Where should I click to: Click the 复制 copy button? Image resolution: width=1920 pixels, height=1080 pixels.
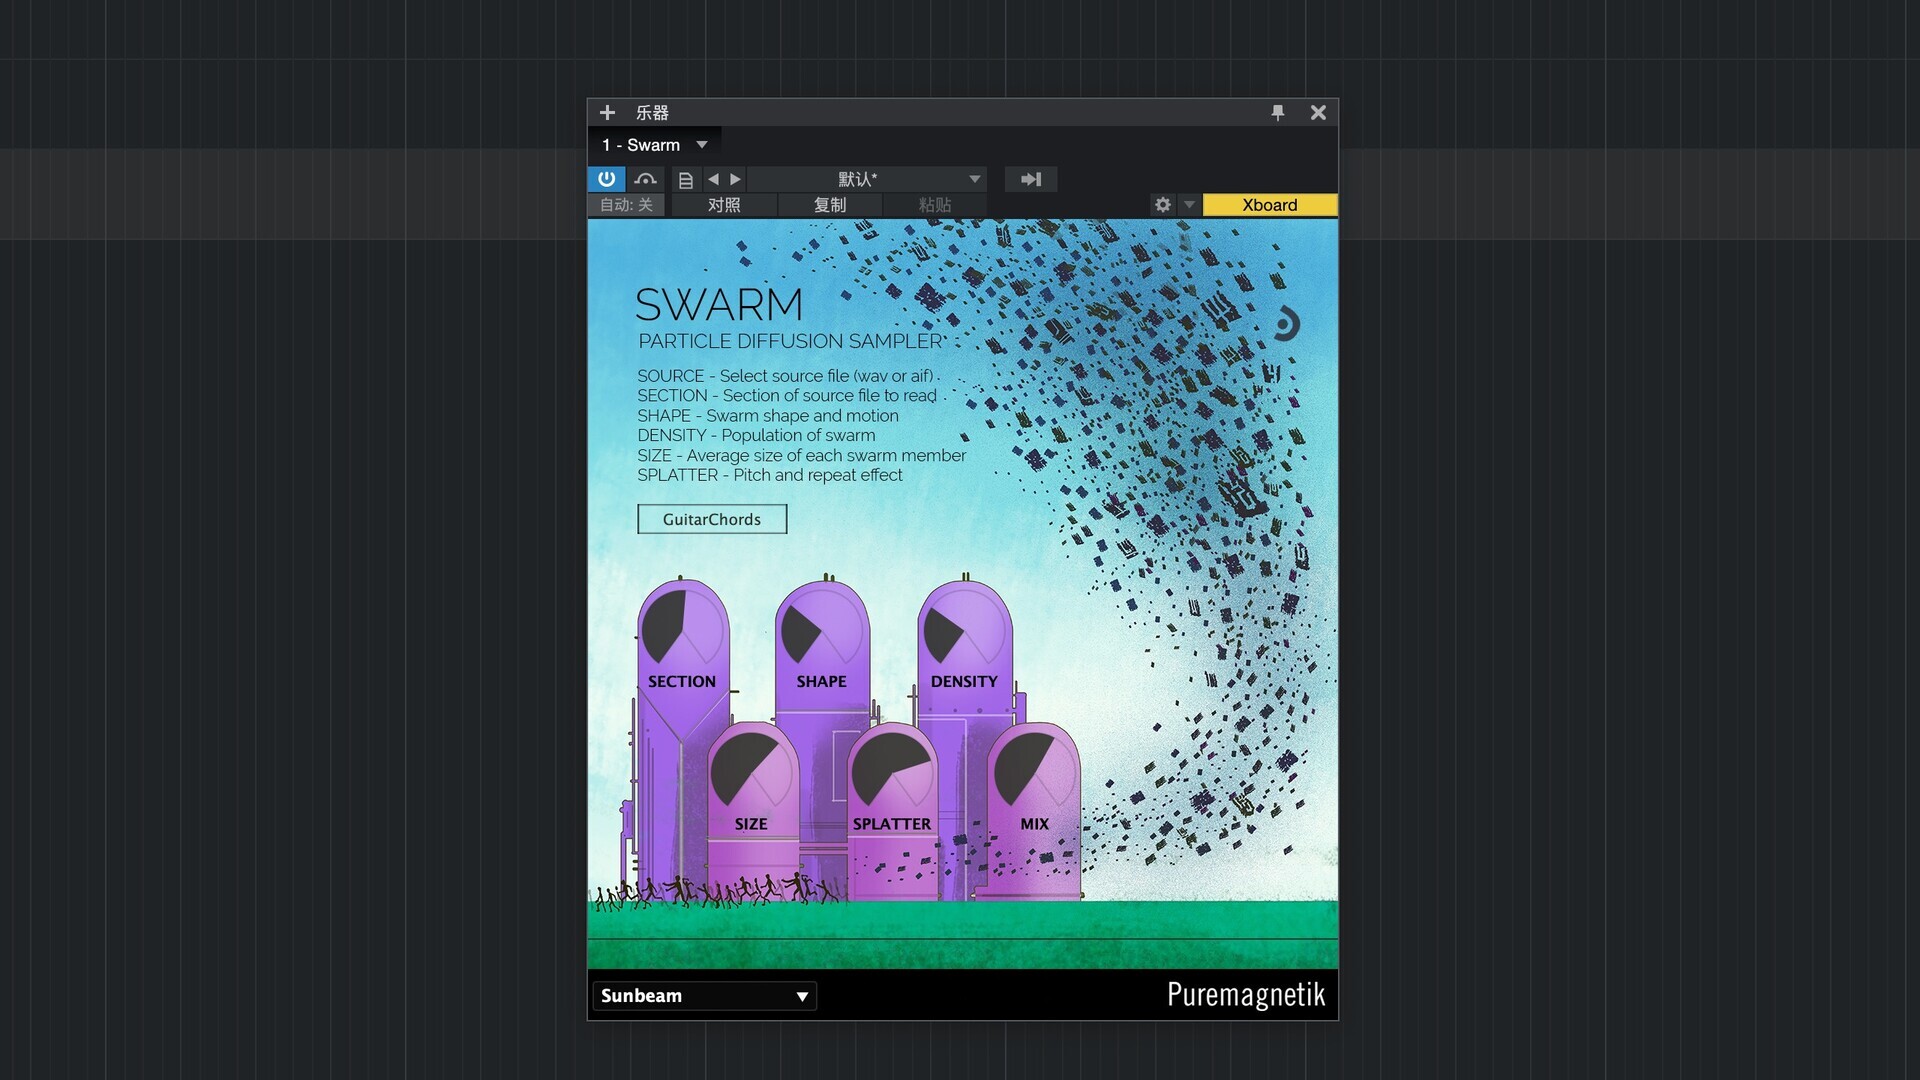830,205
